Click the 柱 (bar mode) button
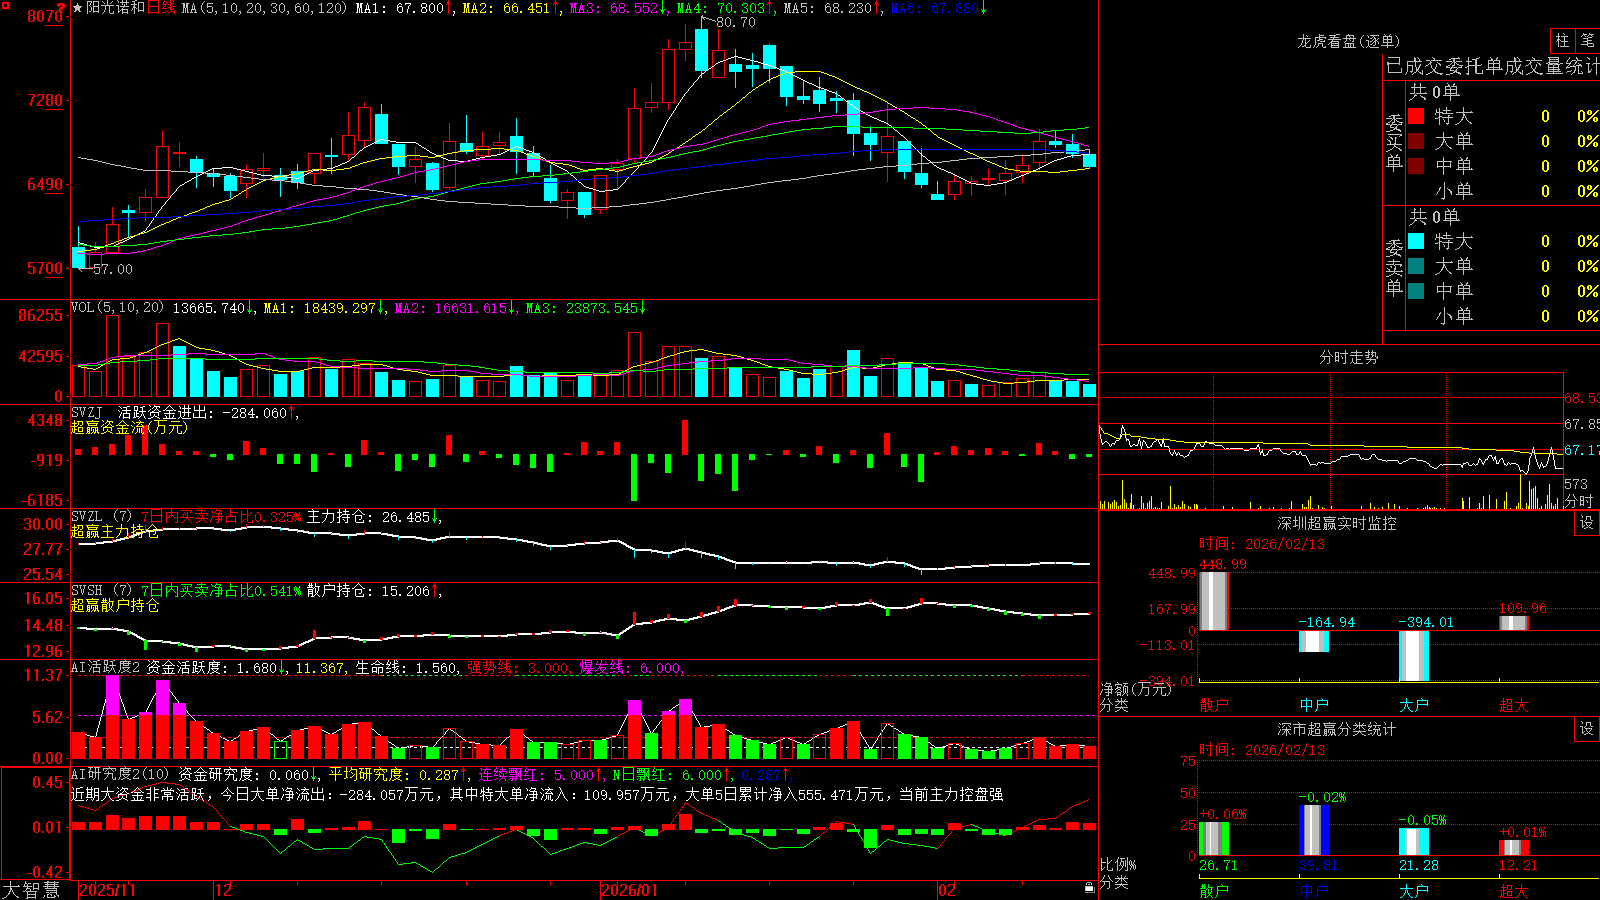 pyautogui.click(x=1562, y=41)
